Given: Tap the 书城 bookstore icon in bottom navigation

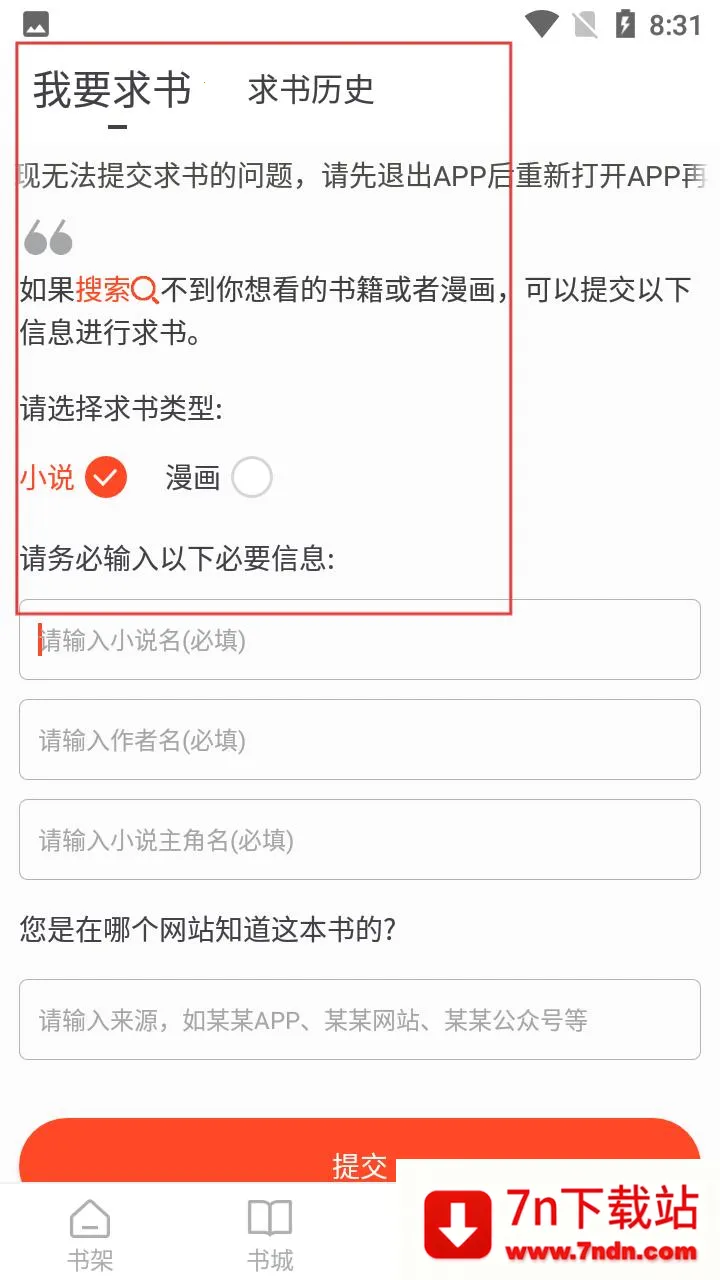Looking at the screenshot, I should coord(270,1222).
